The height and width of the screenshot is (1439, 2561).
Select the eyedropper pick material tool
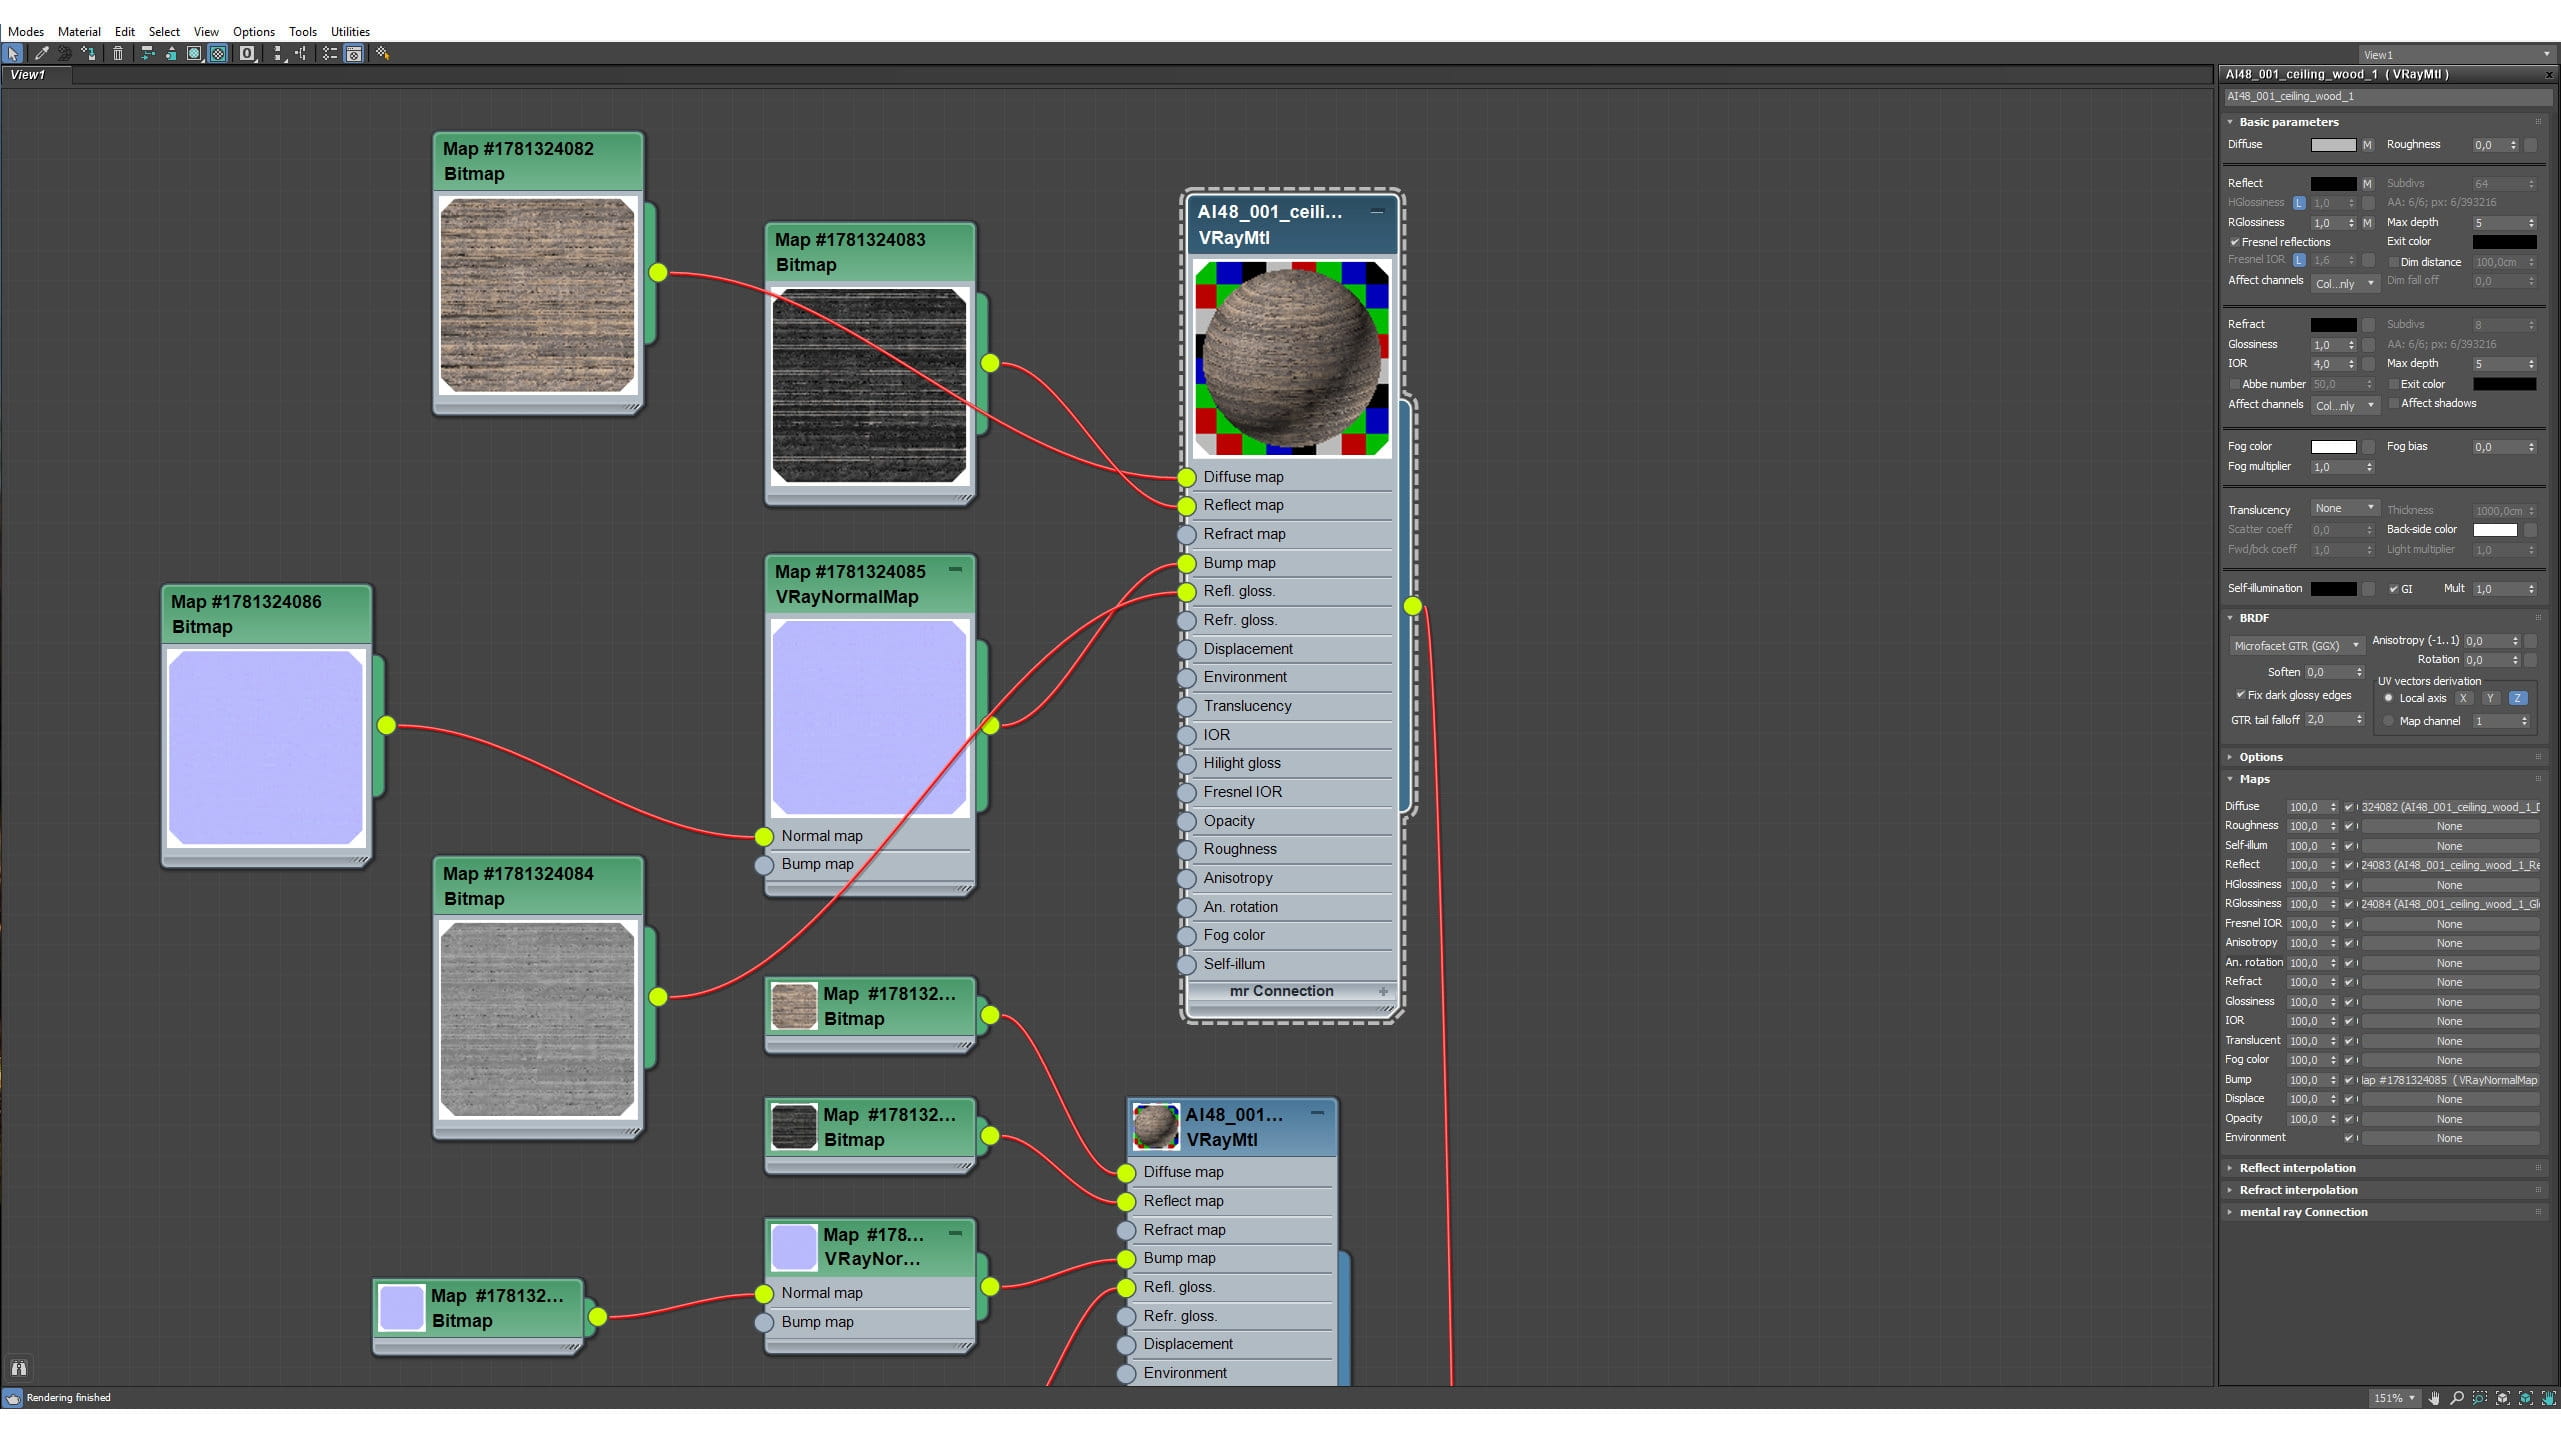coord(41,54)
